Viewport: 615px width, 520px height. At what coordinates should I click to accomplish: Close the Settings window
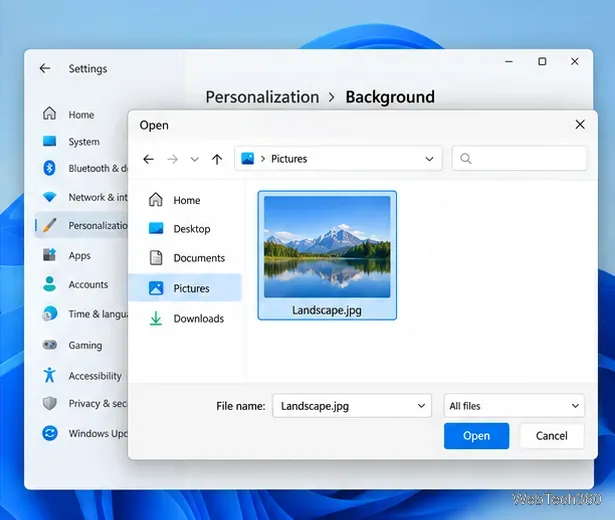click(x=575, y=62)
